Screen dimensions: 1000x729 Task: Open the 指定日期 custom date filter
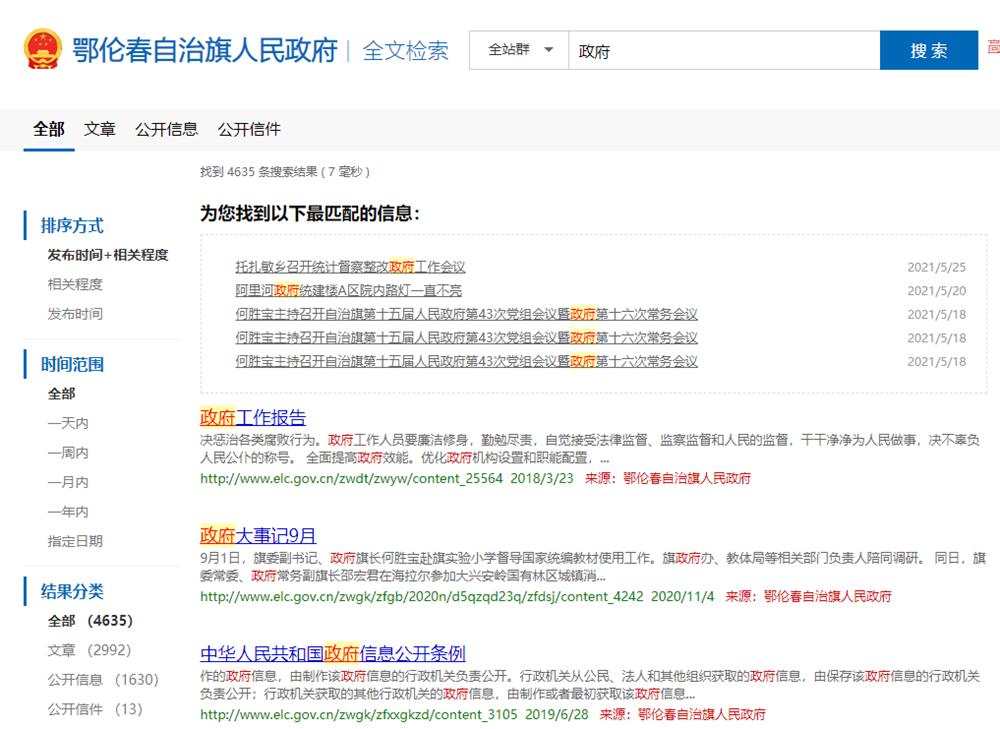pos(72,540)
